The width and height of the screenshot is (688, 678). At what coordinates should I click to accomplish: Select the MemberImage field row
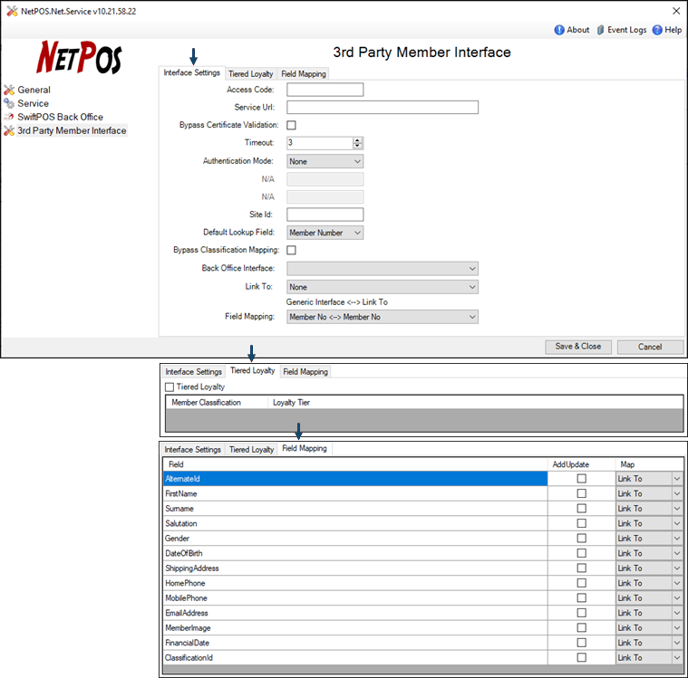pyautogui.click(x=355, y=628)
